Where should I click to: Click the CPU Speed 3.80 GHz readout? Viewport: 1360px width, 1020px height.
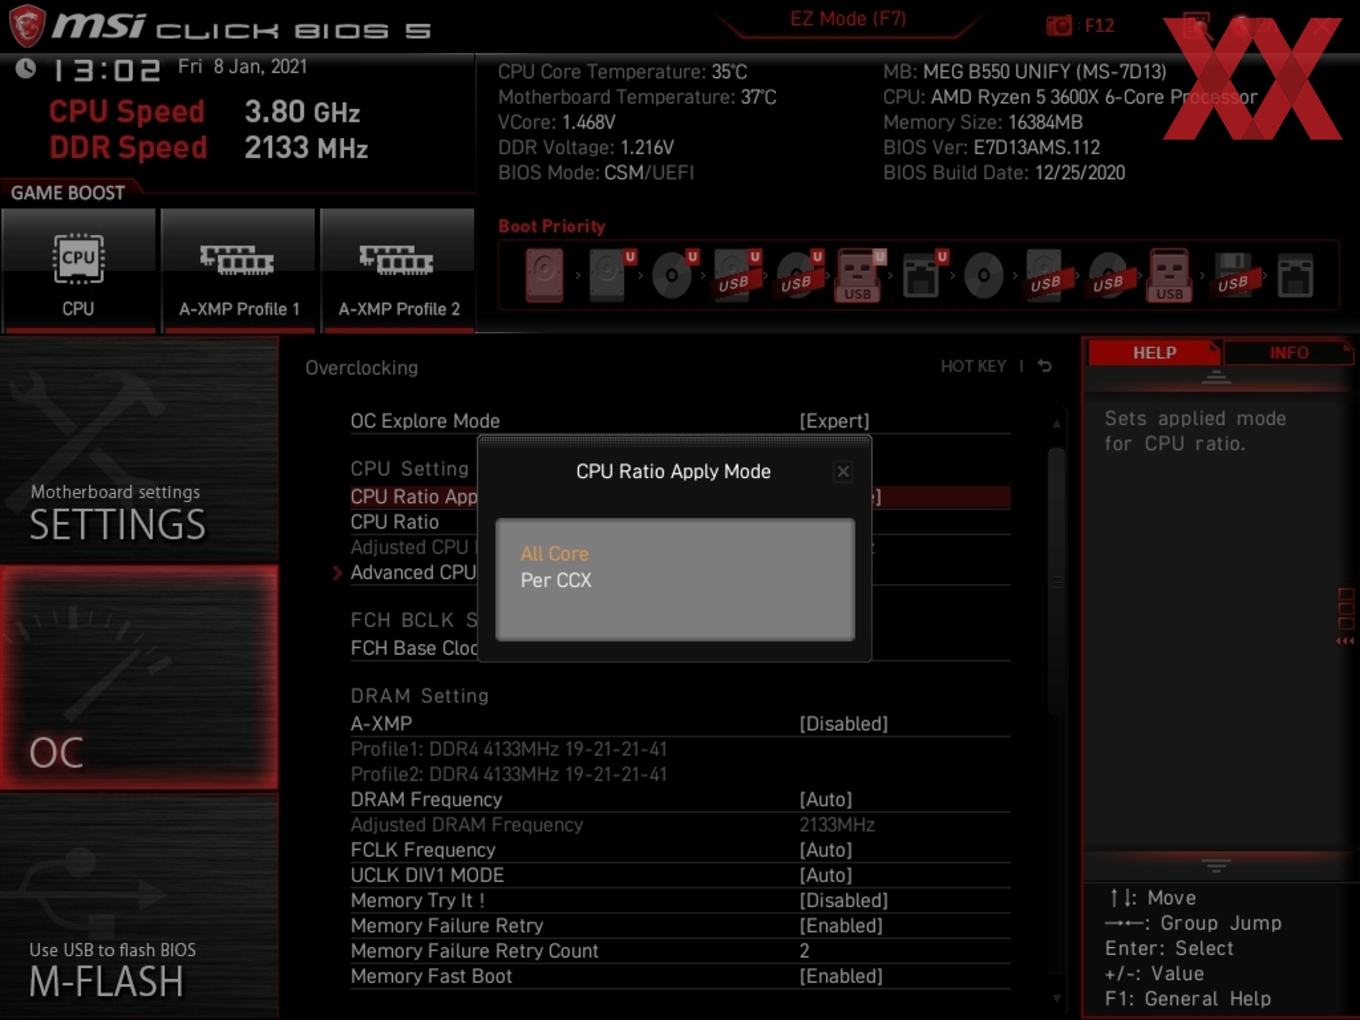(x=205, y=111)
